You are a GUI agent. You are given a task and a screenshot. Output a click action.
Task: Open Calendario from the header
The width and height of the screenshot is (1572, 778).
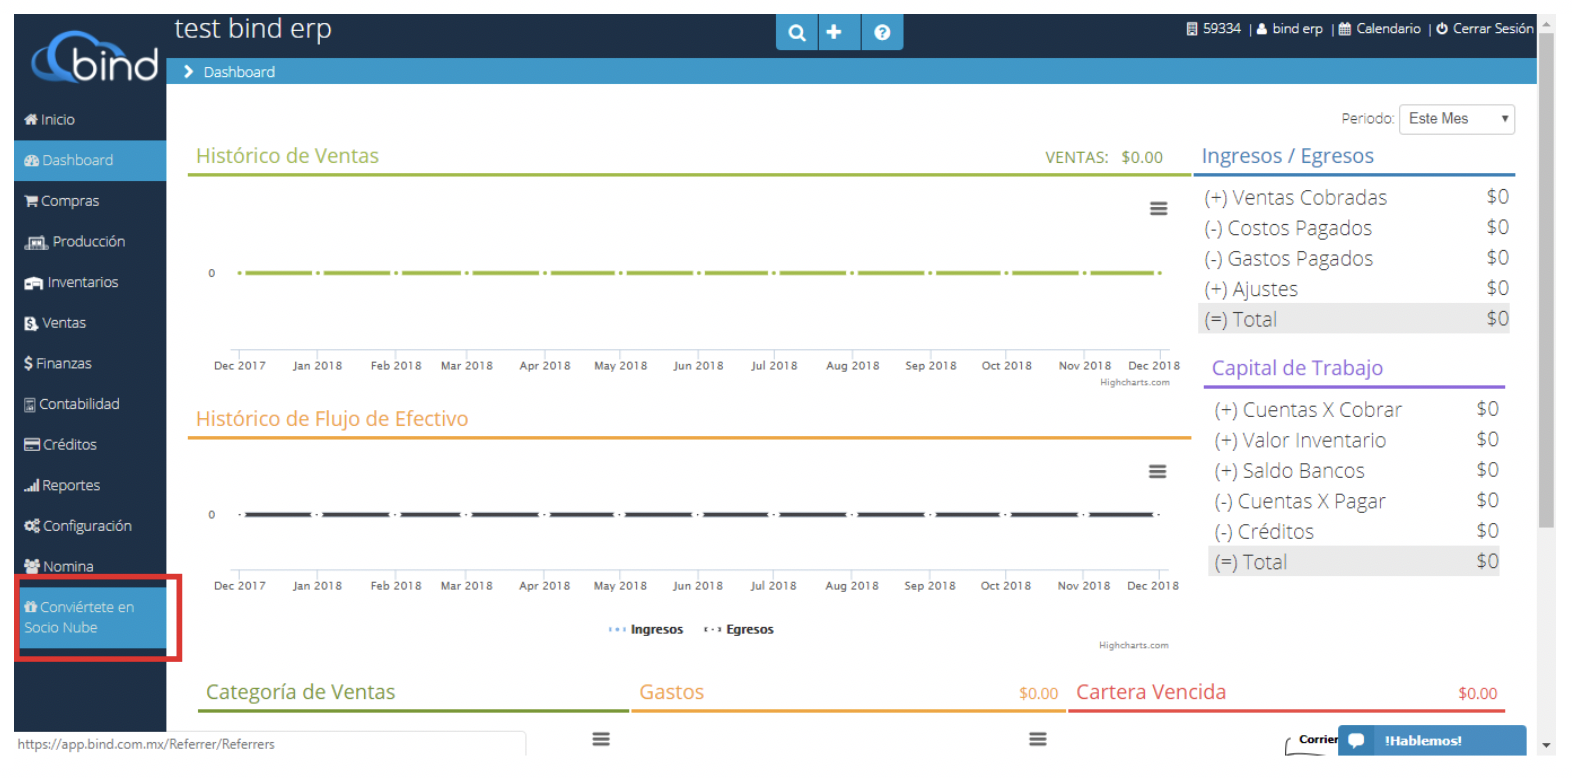pyautogui.click(x=1380, y=29)
